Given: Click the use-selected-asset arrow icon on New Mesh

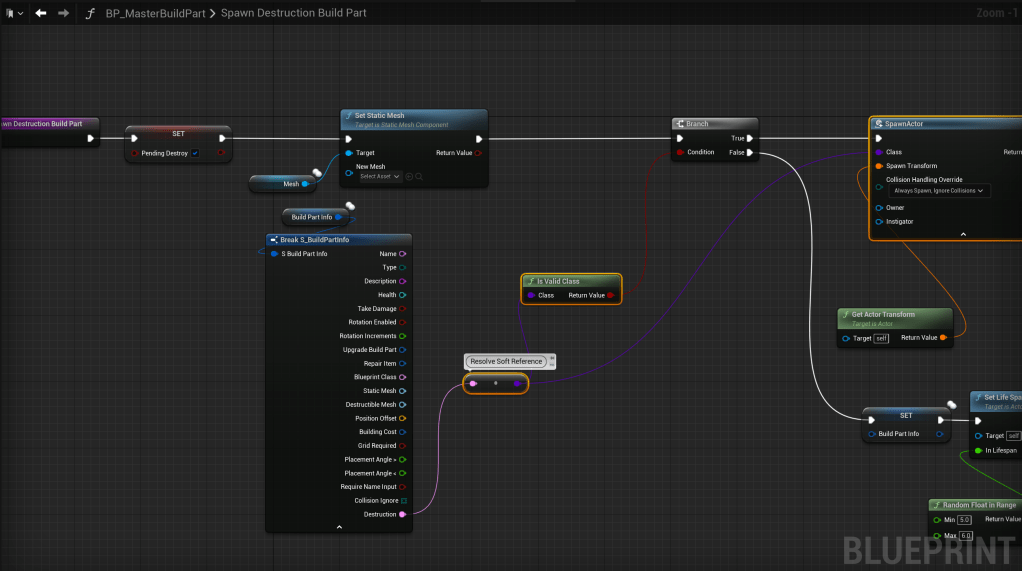Looking at the screenshot, I should pos(409,176).
